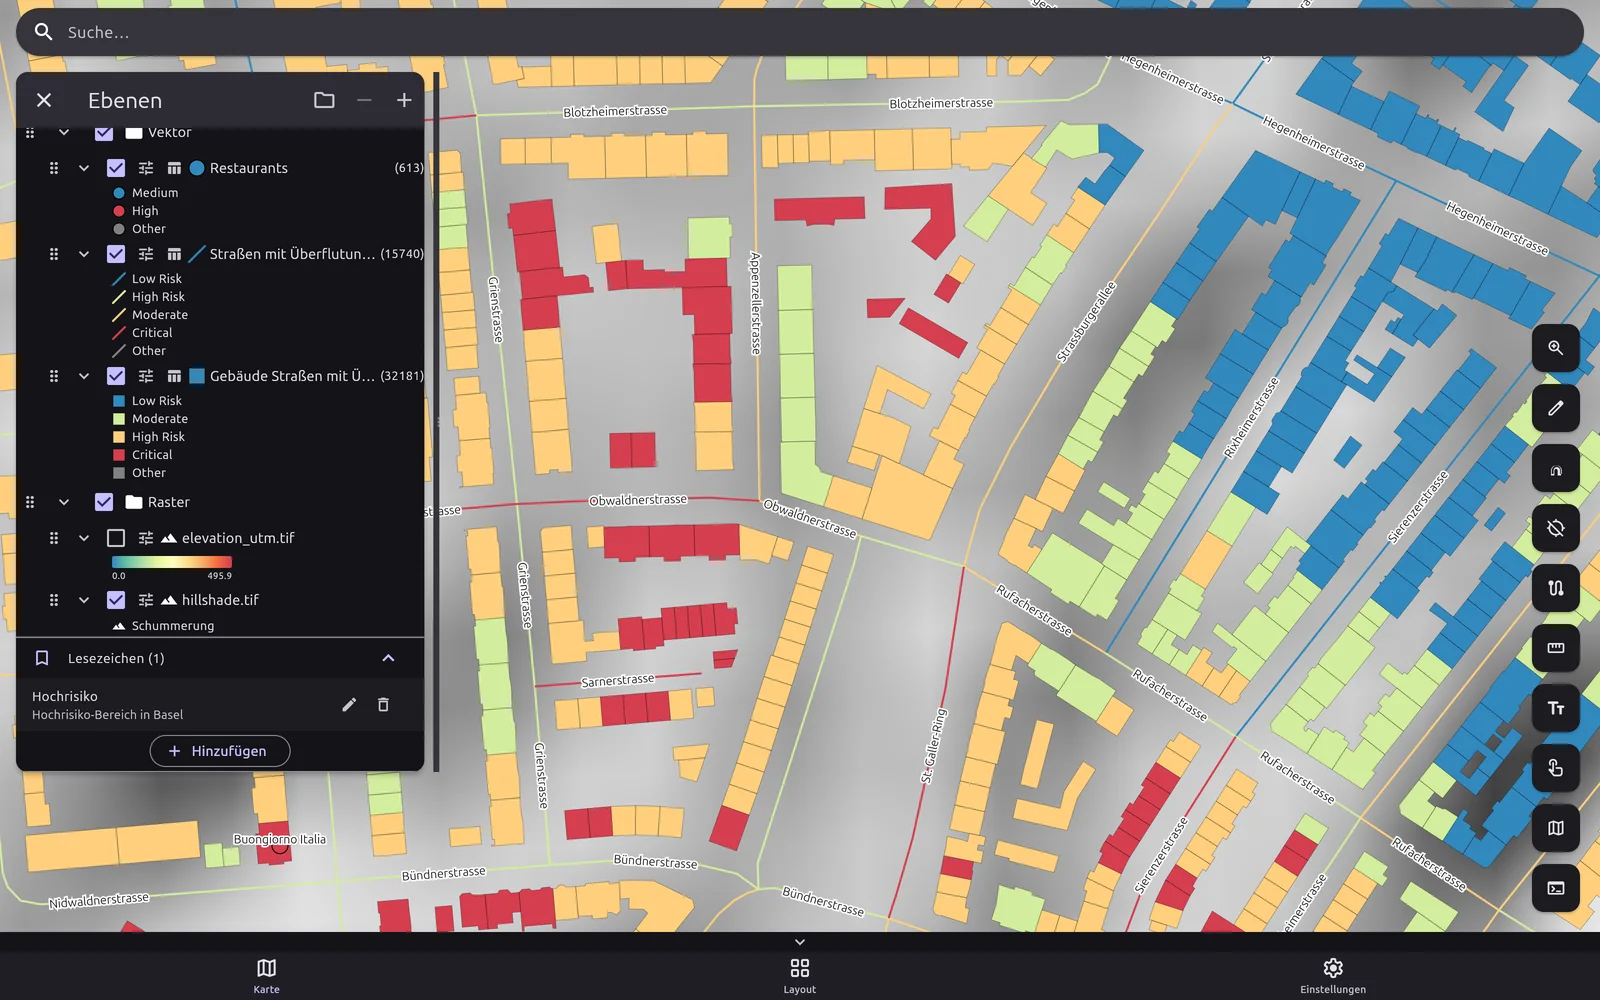Viewport: 1600px width, 1000px height.
Task: Click the Hinzufügen bookmark button
Action: (220, 751)
